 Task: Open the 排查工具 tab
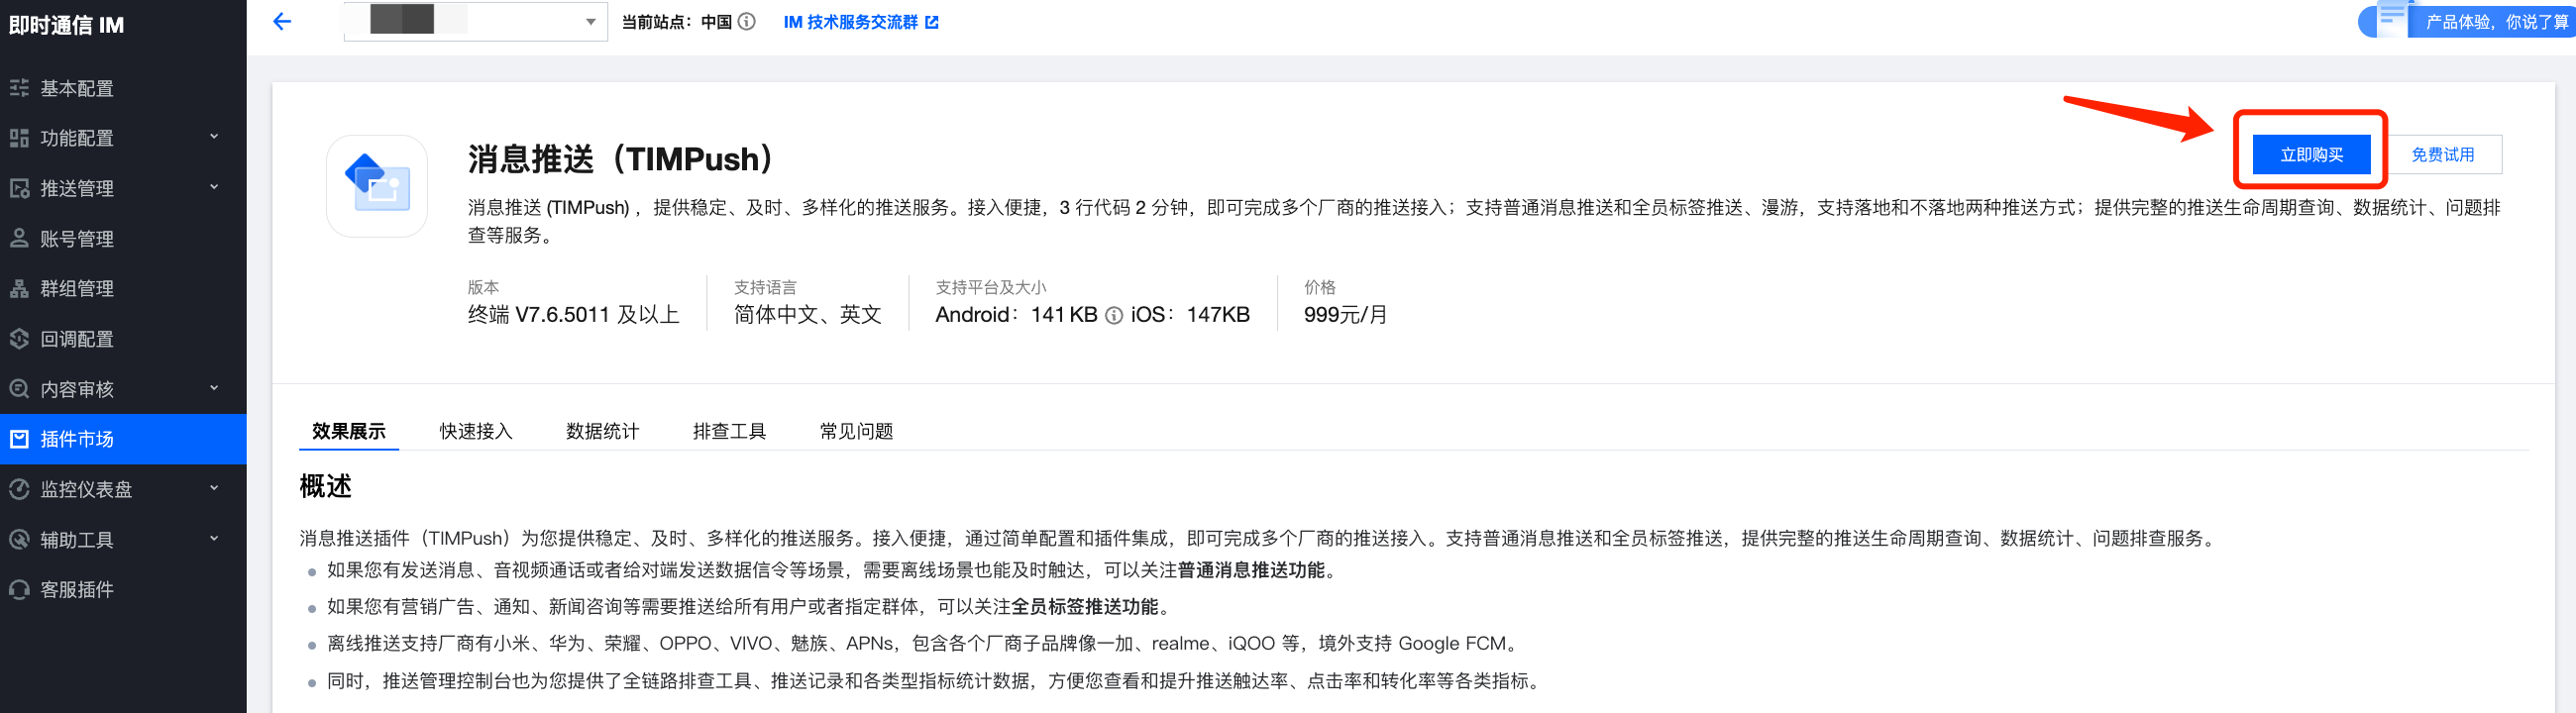[x=729, y=431]
